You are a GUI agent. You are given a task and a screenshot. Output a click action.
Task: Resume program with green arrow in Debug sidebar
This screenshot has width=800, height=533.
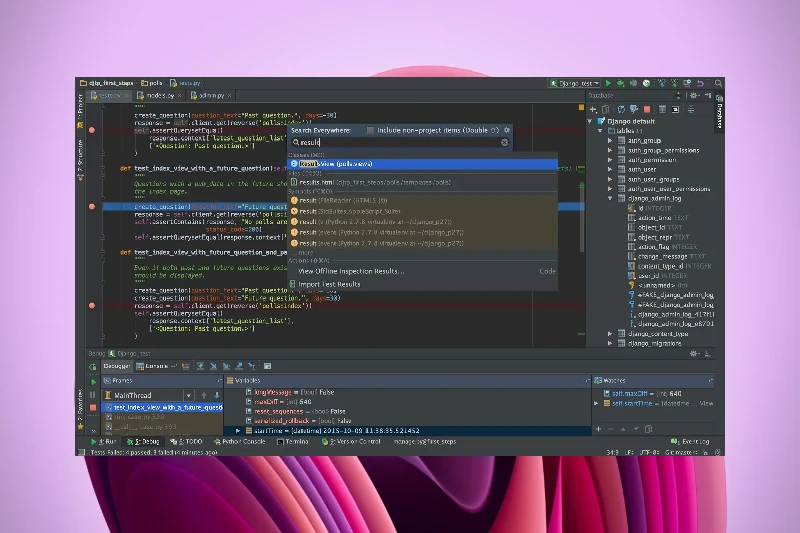(x=93, y=382)
